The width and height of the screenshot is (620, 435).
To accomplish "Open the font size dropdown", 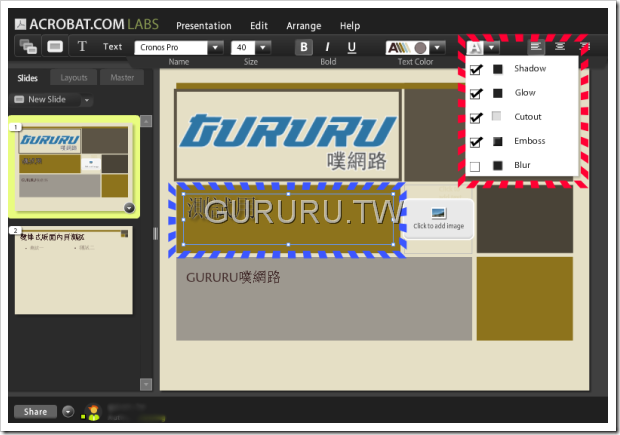I will (263, 47).
